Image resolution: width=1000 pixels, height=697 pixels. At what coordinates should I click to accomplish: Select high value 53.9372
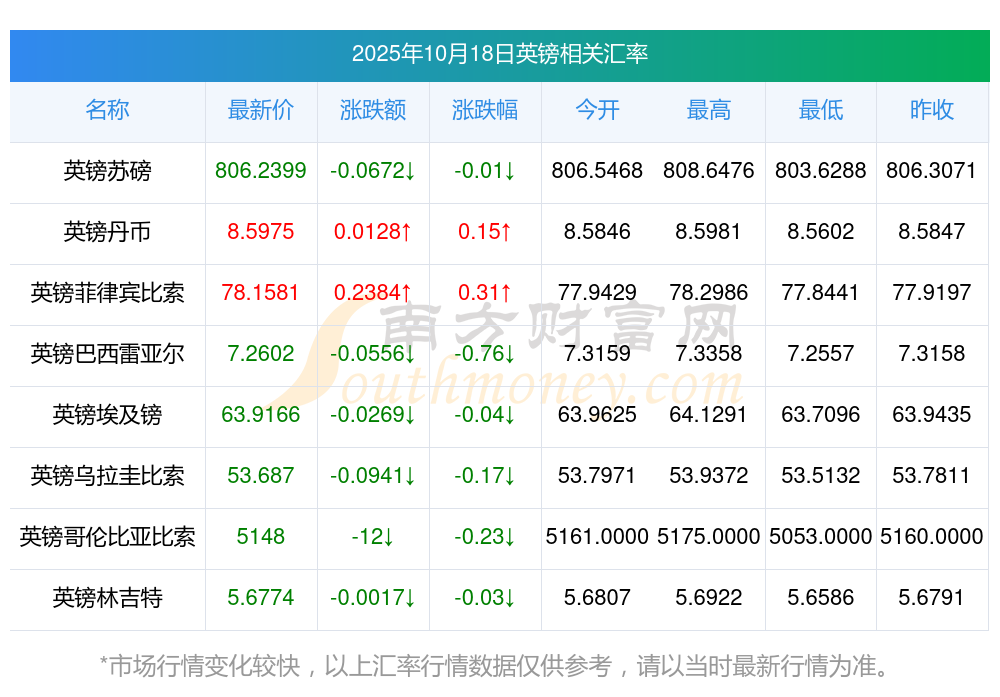point(709,476)
